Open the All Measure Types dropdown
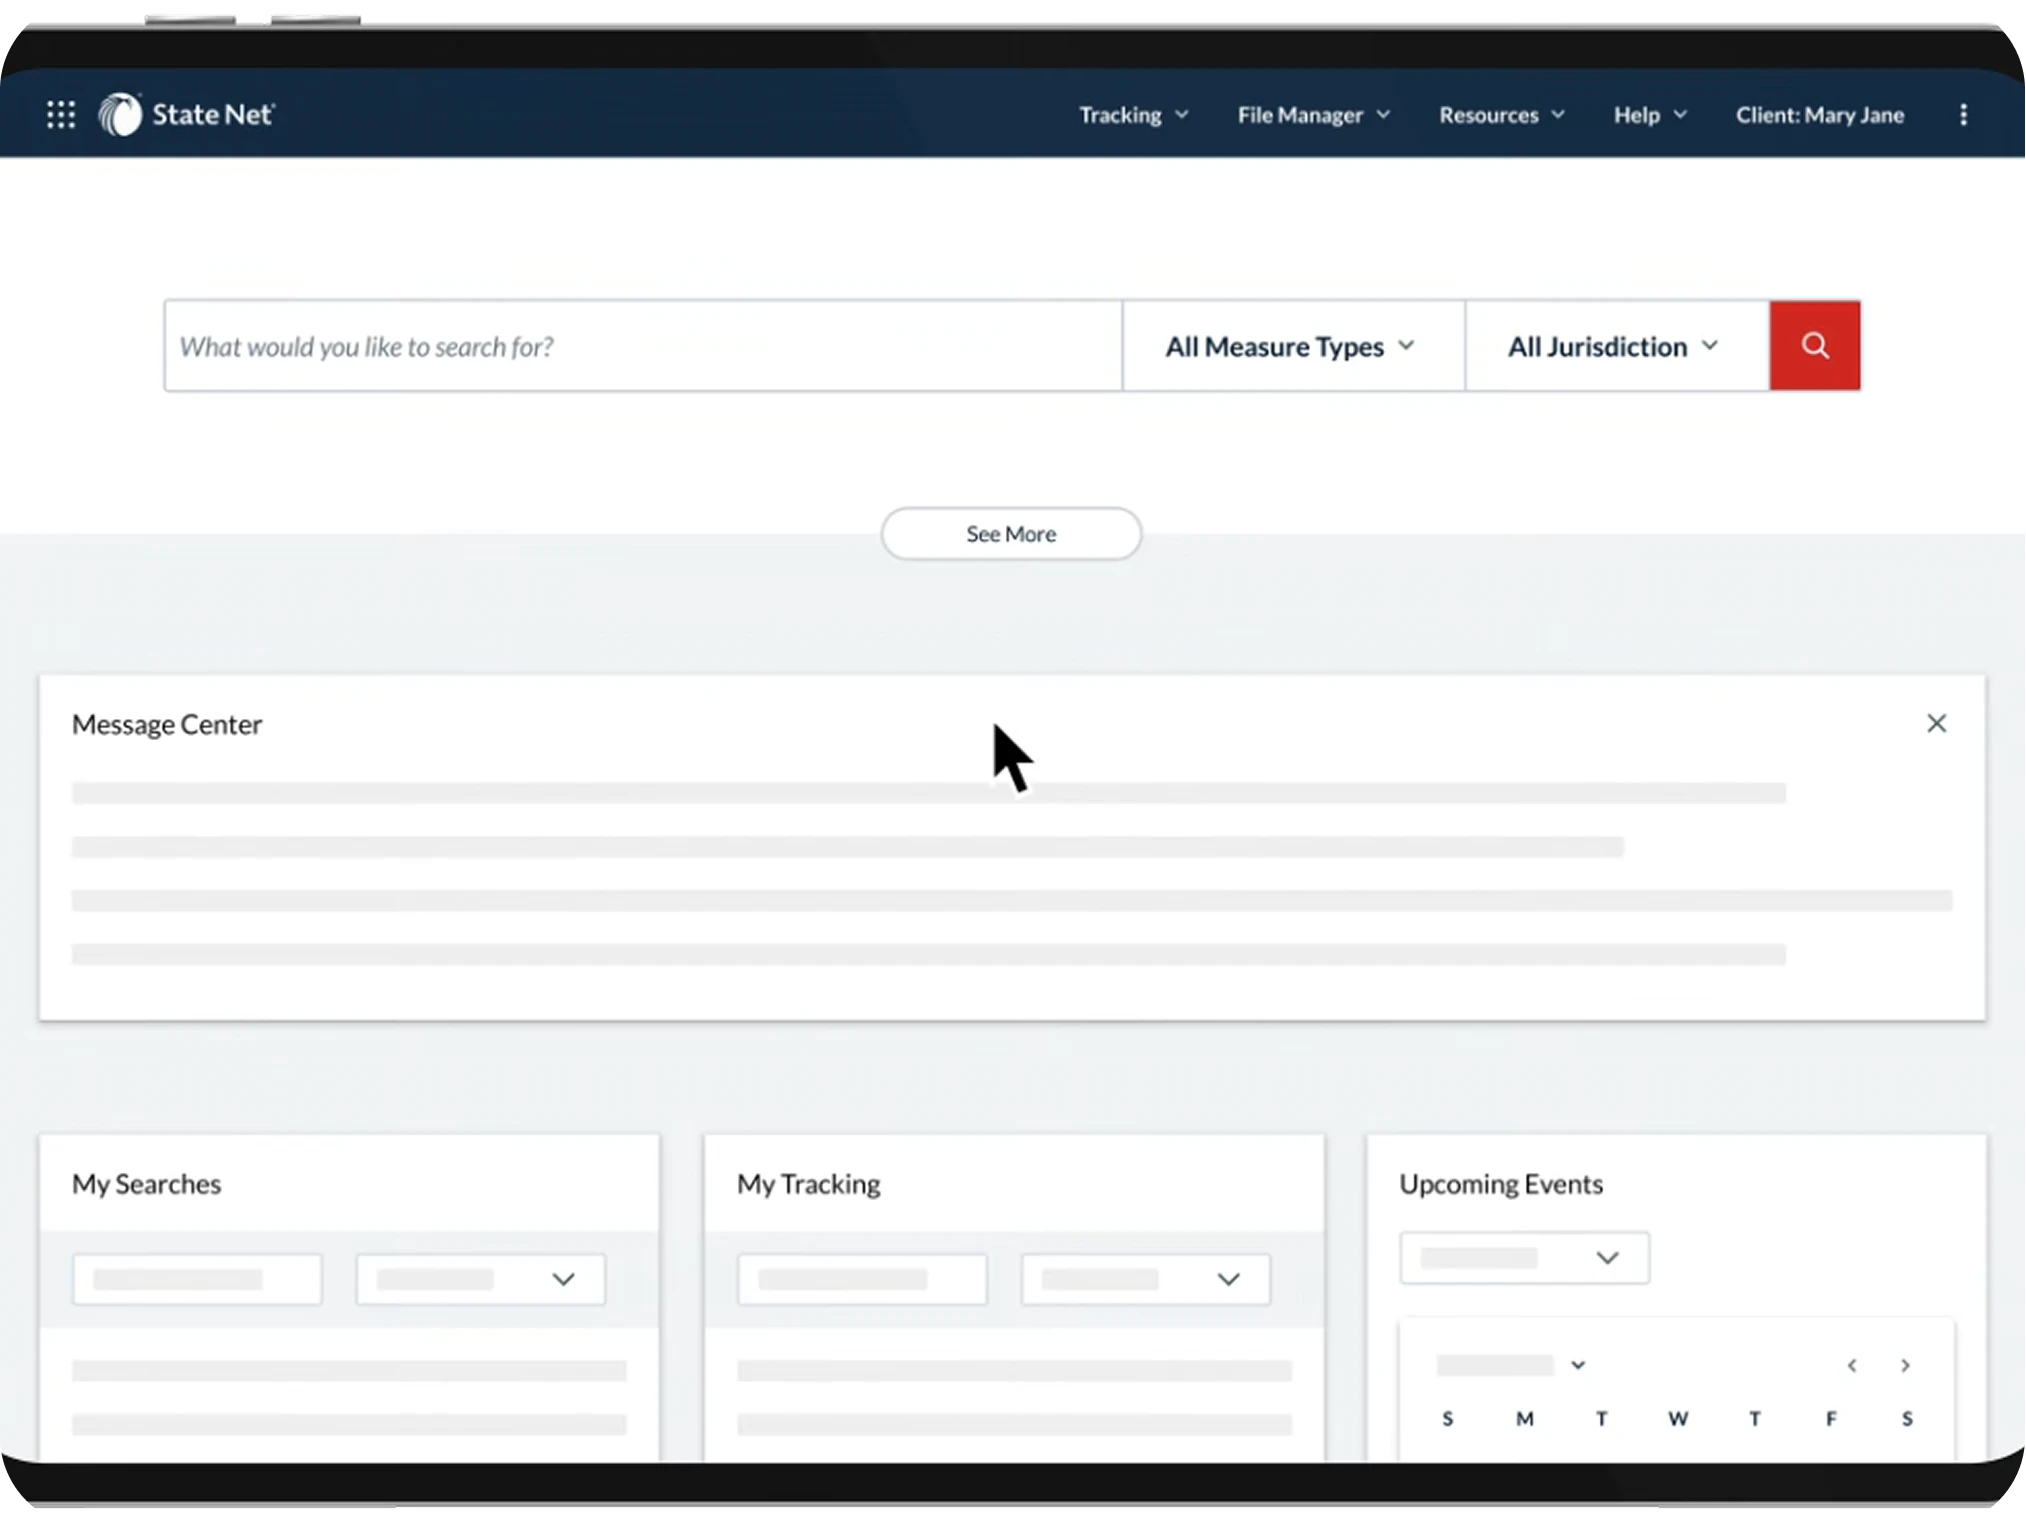2026x1527 pixels. click(x=1291, y=346)
